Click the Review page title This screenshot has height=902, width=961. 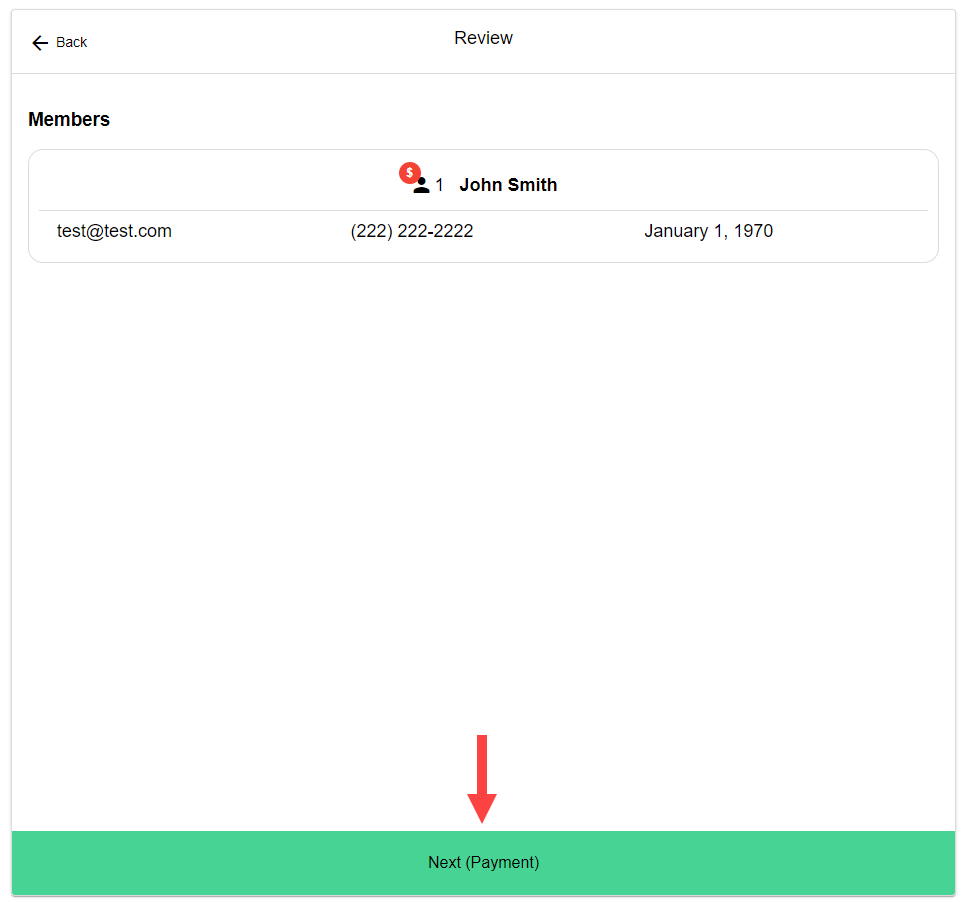(x=483, y=38)
